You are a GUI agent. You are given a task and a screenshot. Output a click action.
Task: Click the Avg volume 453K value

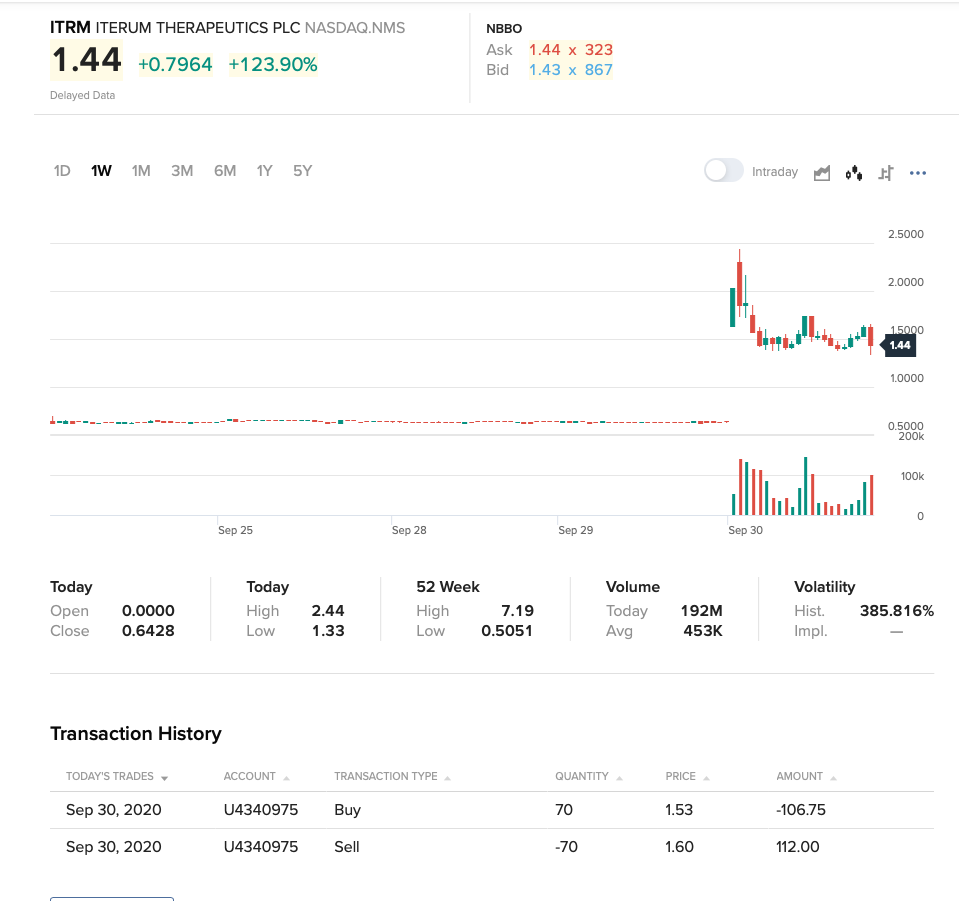(x=703, y=631)
